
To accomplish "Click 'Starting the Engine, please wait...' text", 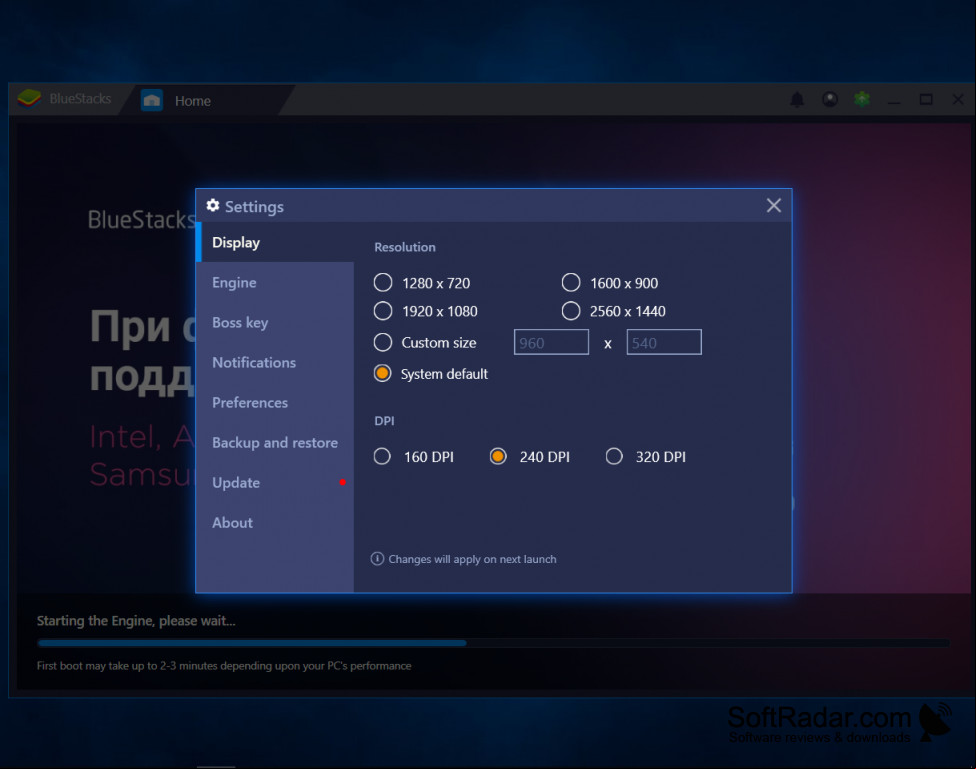I will pyautogui.click(x=136, y=621).
